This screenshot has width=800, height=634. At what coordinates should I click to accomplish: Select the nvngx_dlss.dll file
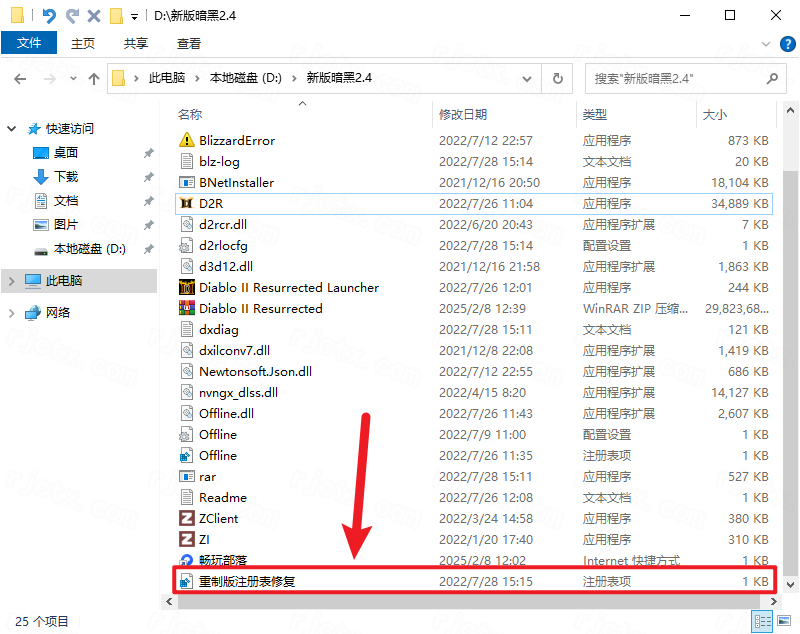tap(238, 392)
